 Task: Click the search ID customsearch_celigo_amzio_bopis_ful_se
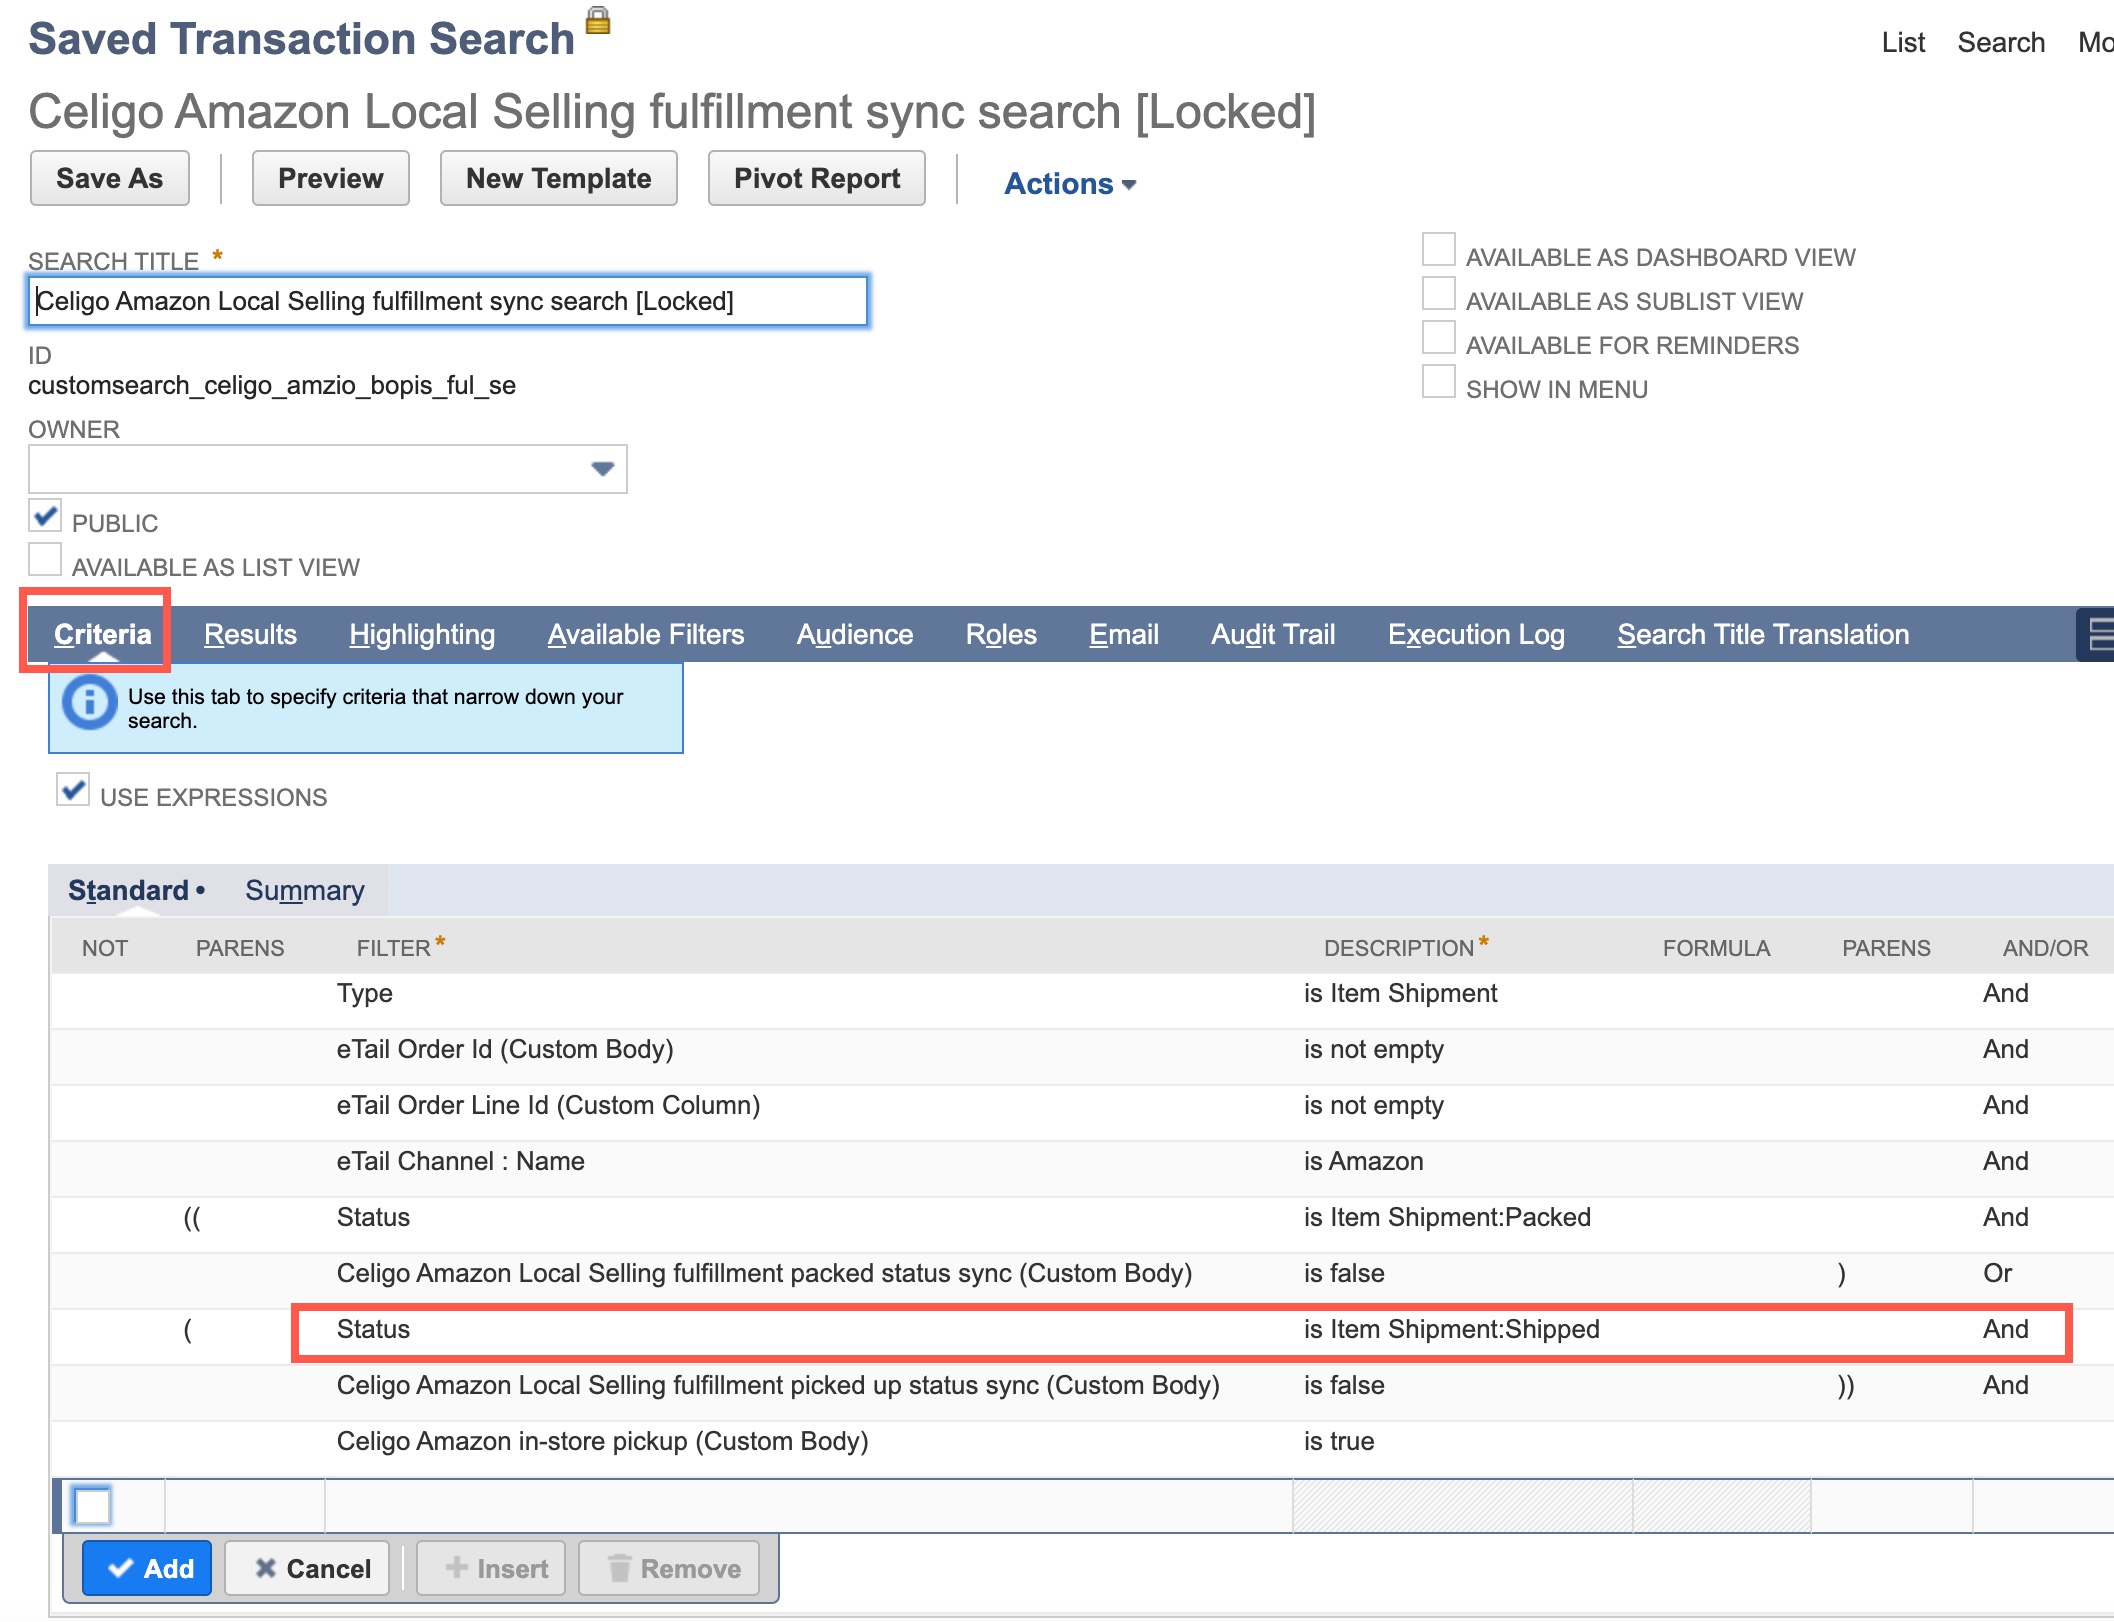point(272,385)
